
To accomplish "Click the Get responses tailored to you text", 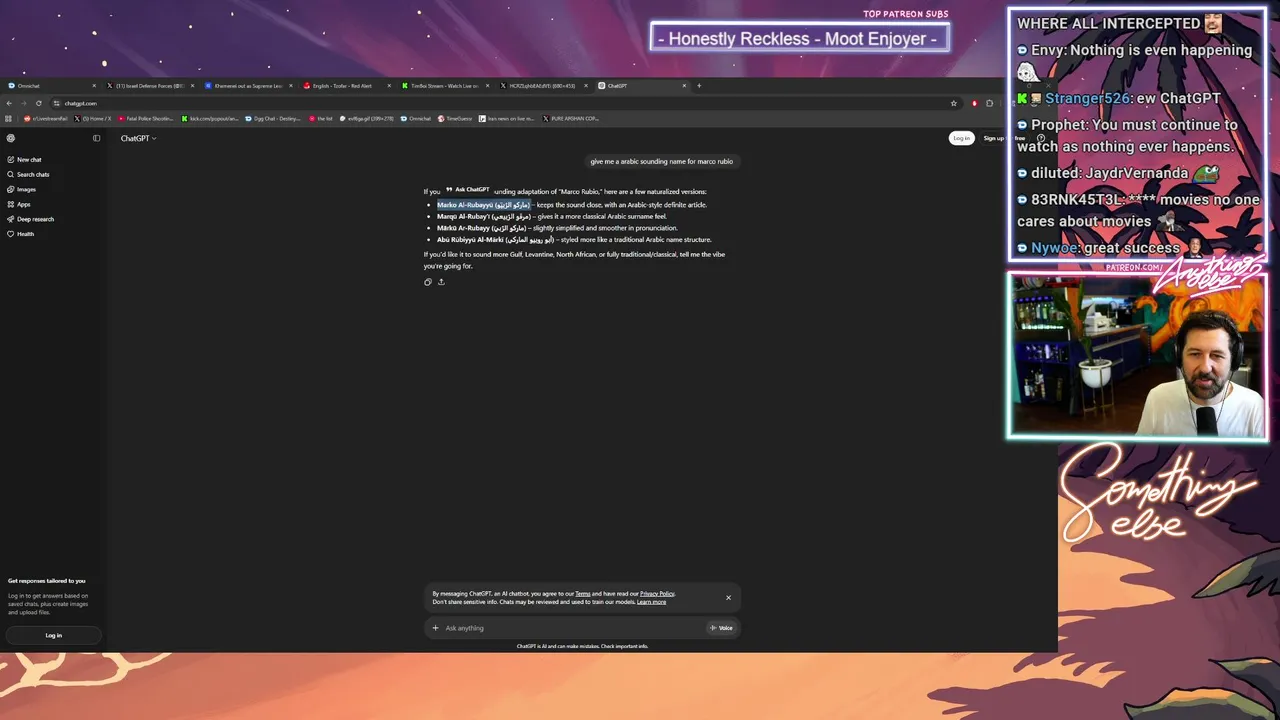I will tap(47, 581).
